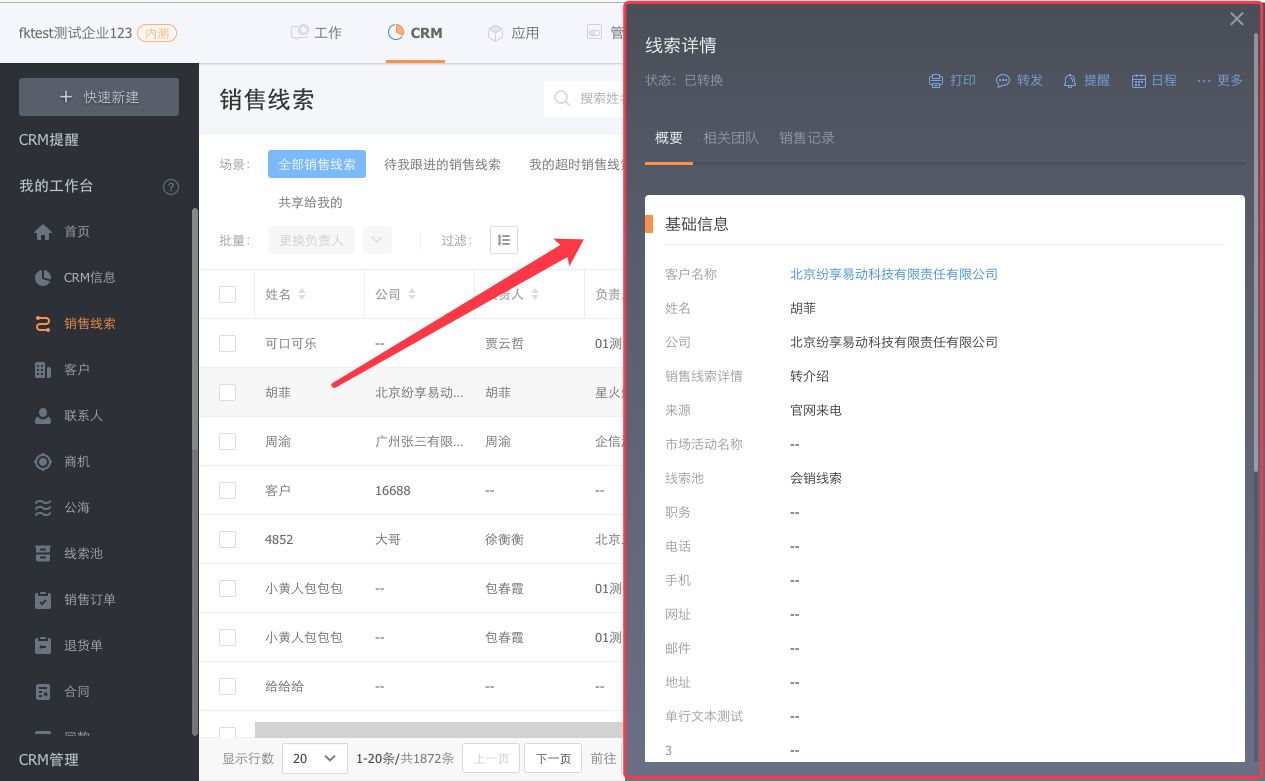This screenshot has height=781, width=1265.
Task: Open the 销售记录 tab
Action: [x=807, y=139]
